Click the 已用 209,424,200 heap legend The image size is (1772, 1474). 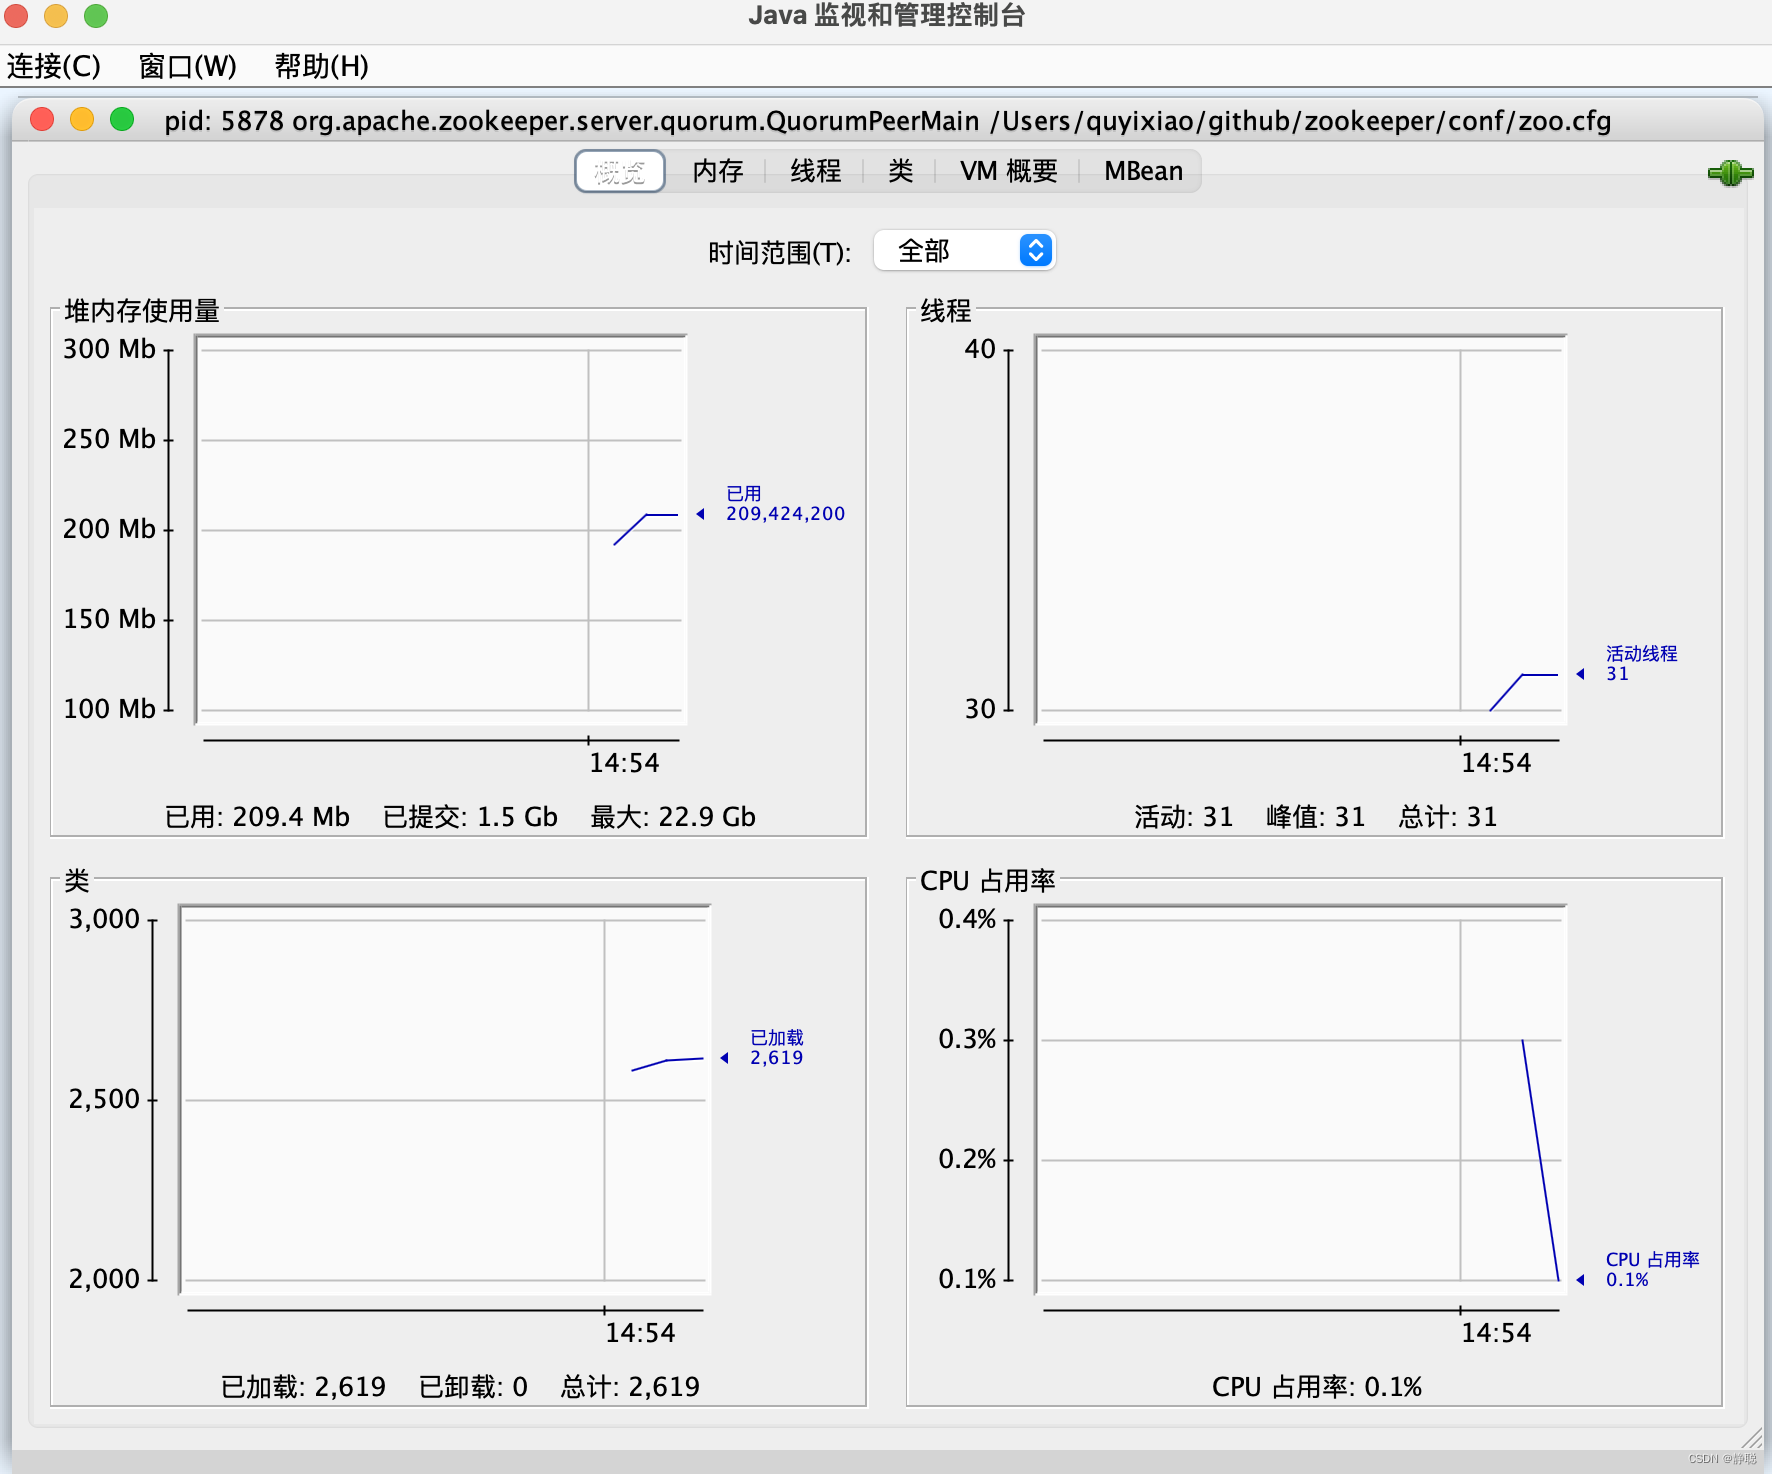coord(785,504)
